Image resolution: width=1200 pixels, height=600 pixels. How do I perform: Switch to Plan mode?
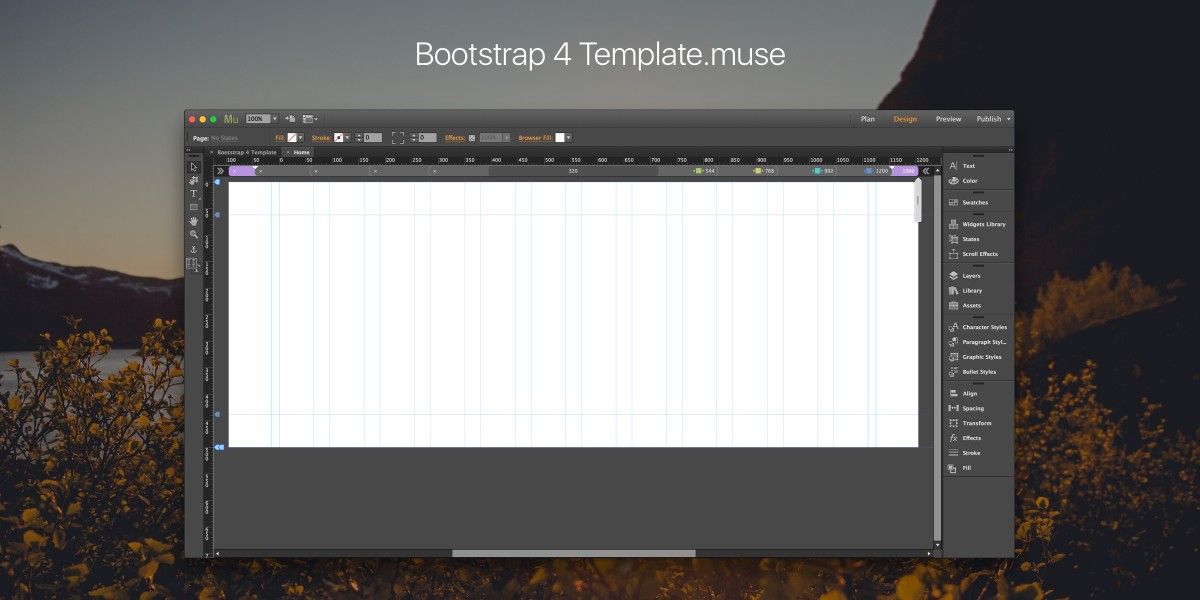868,119
